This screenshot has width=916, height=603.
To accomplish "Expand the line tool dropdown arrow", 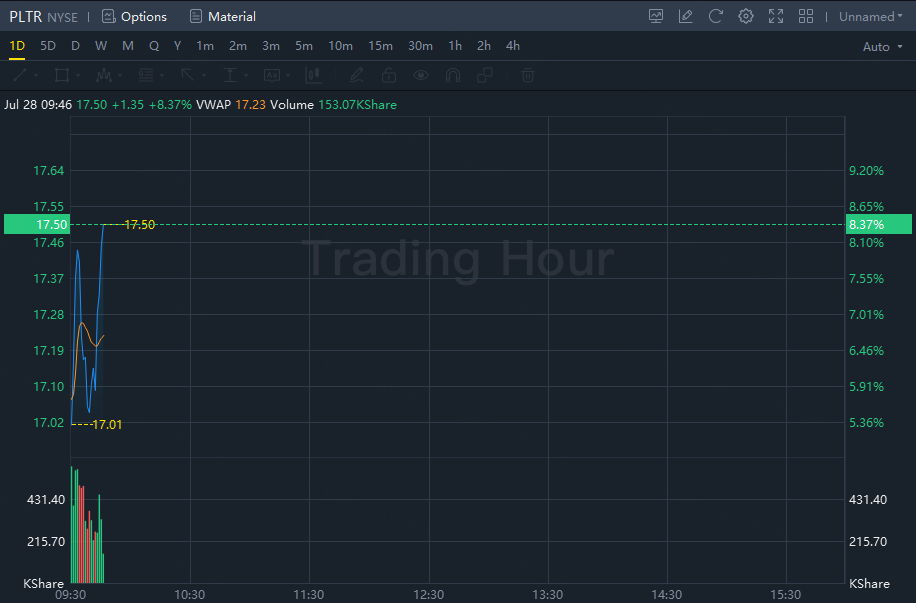I will tap(36, 75).
